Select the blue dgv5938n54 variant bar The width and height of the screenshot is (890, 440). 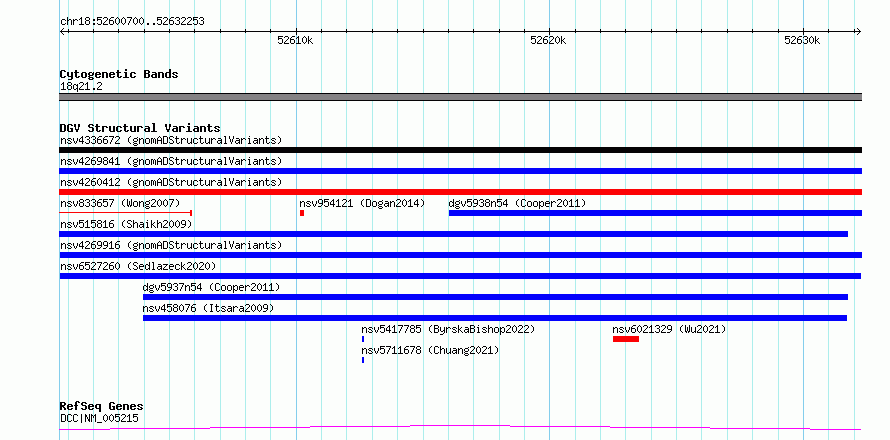coord(655,213)
